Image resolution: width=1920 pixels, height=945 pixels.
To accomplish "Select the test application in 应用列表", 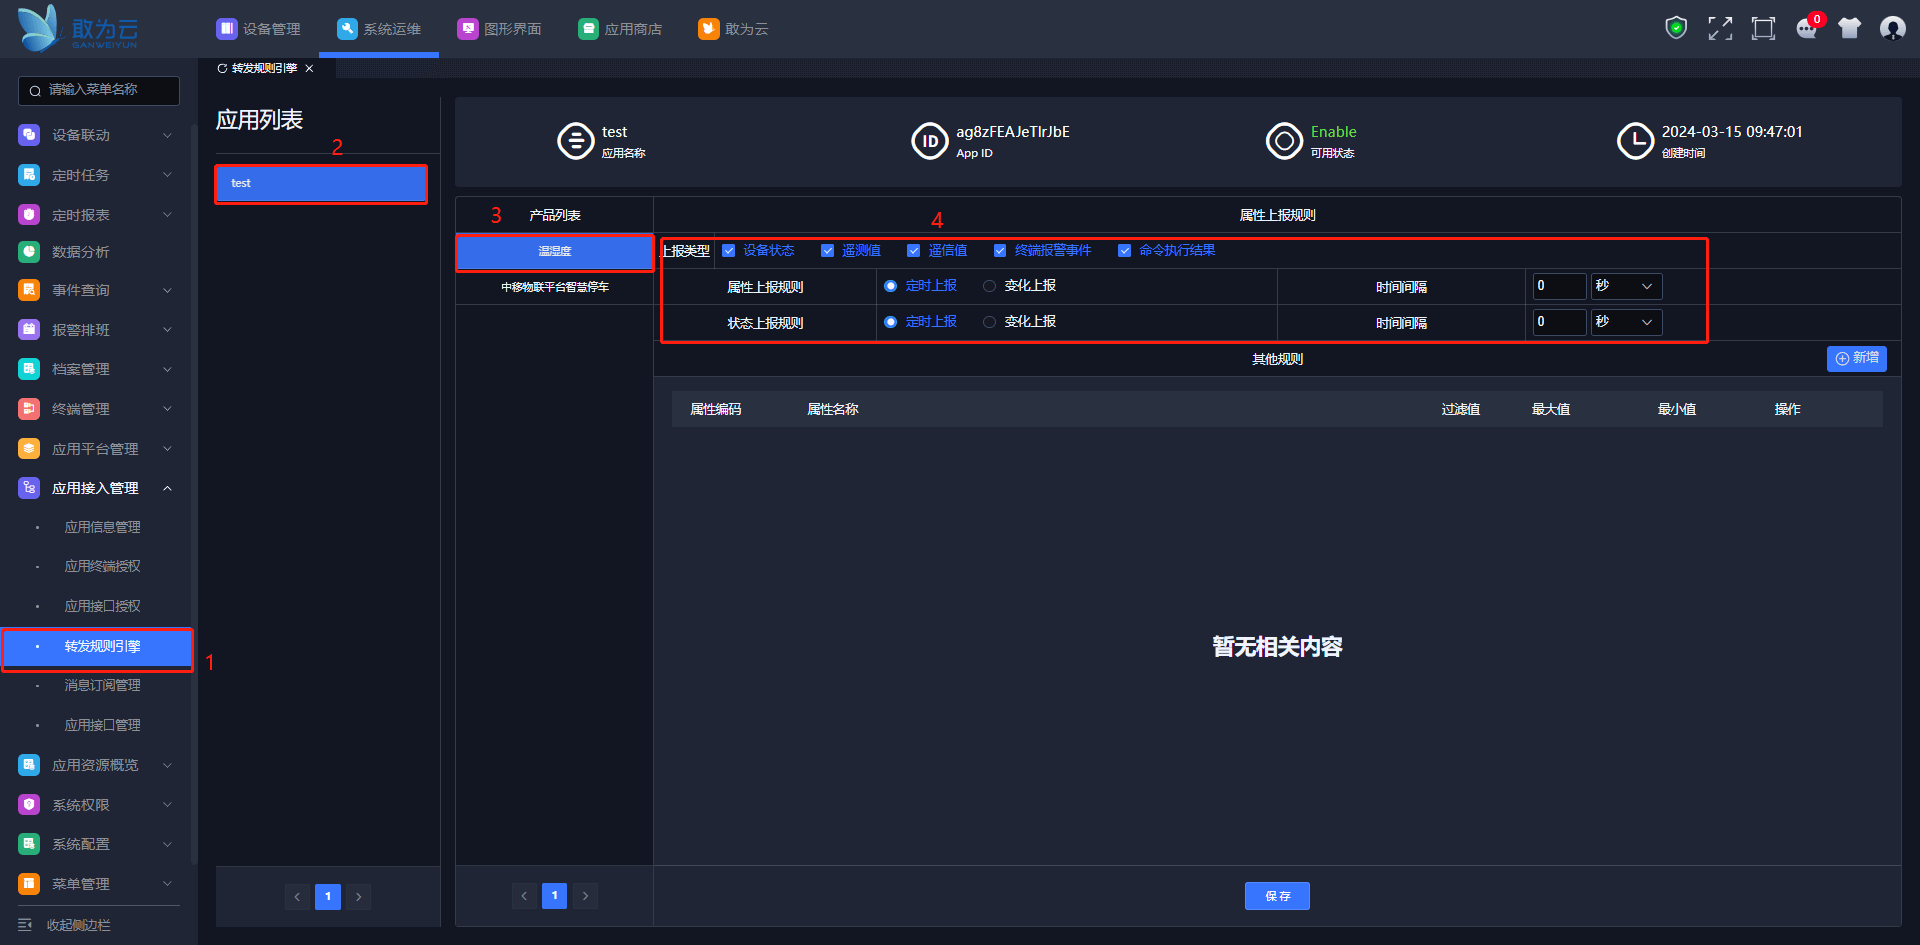I will (x=321, y=184).
